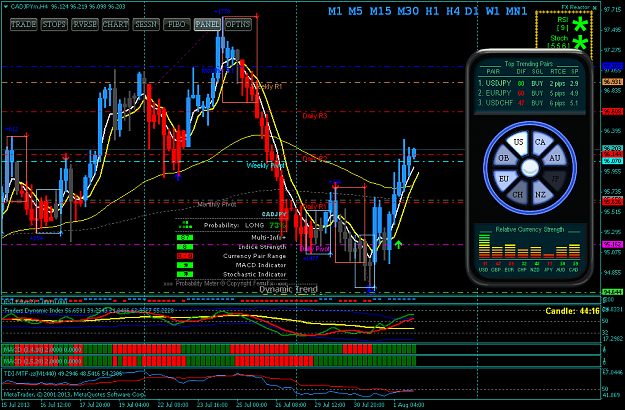Click the +1778 pips label near peak
Screen dimensions: 625x410
[222, 12]
